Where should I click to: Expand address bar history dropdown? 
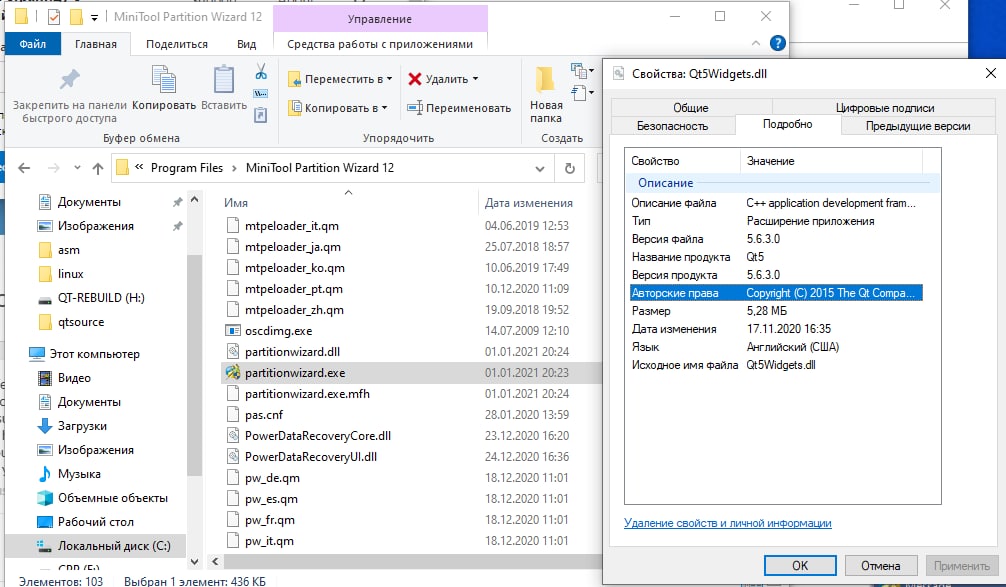tap(540, 169)
